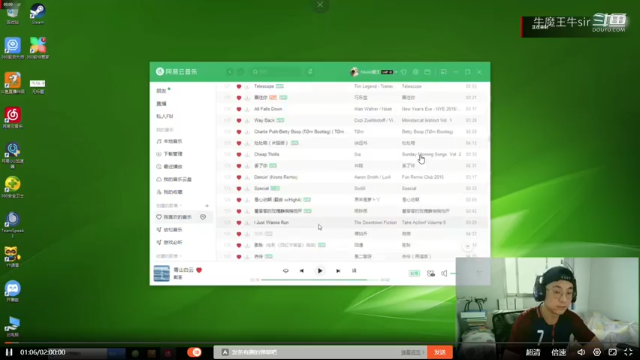Unlike the Telescope song heart

(x=239, y=87)
